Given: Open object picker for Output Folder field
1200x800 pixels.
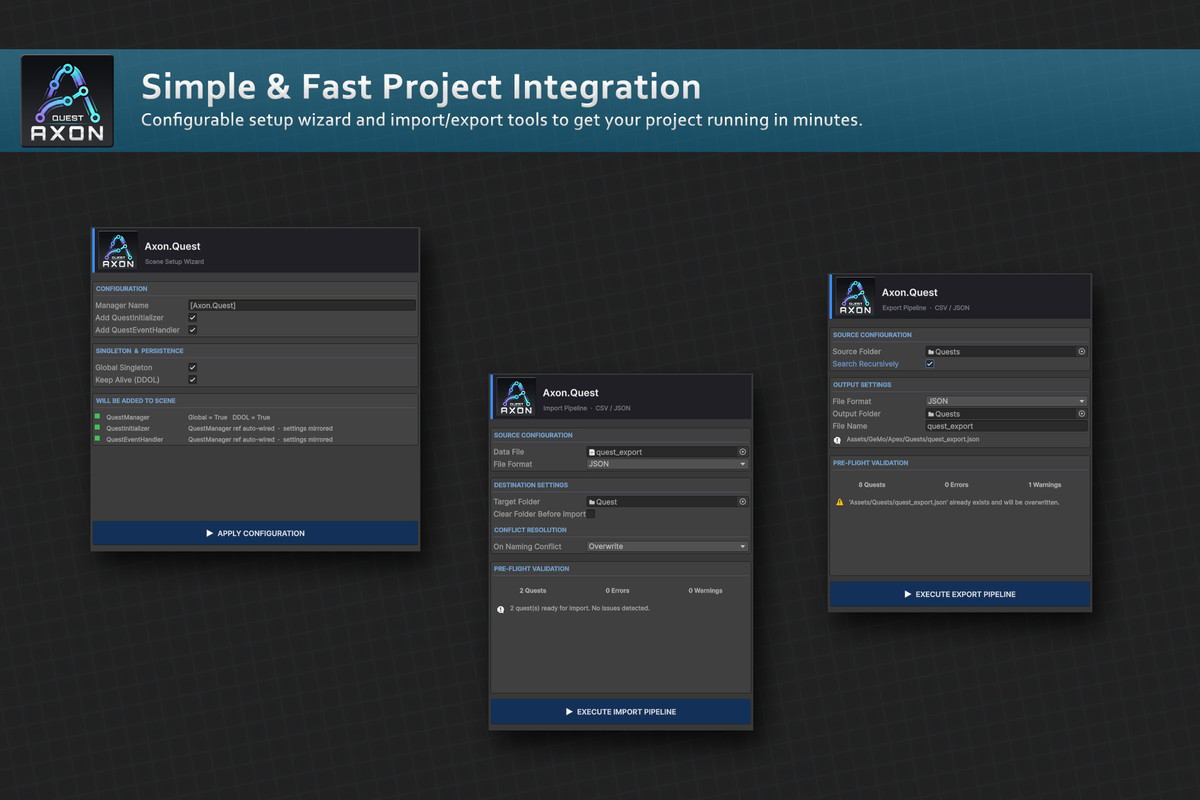Looking at the screenshot, I should (1081, 414).
